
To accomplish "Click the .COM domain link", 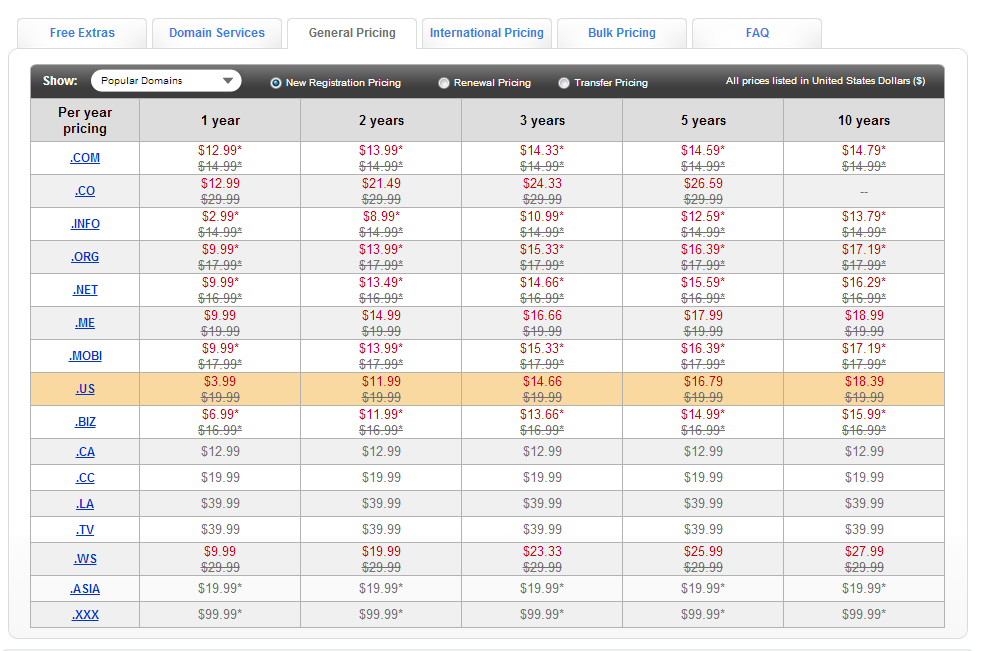I will 85,158.
